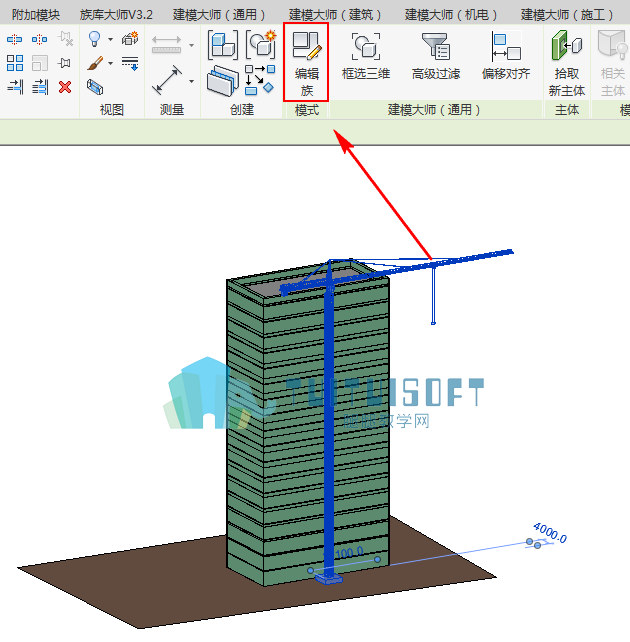The width and height of the screenshot is (630, 642).
Task: Click the create similar cubes icon
Action: pyautogui.click(x=223, y=45)
